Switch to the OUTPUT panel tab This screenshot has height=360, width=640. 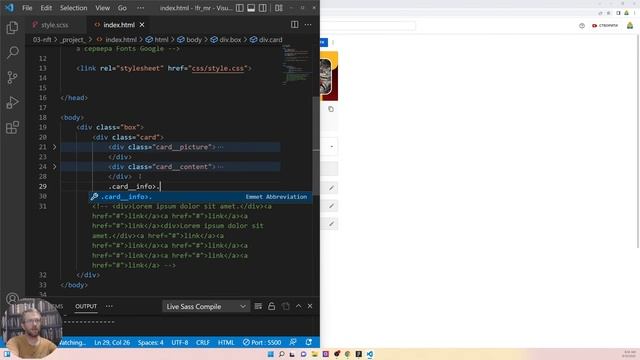[86, 306]
